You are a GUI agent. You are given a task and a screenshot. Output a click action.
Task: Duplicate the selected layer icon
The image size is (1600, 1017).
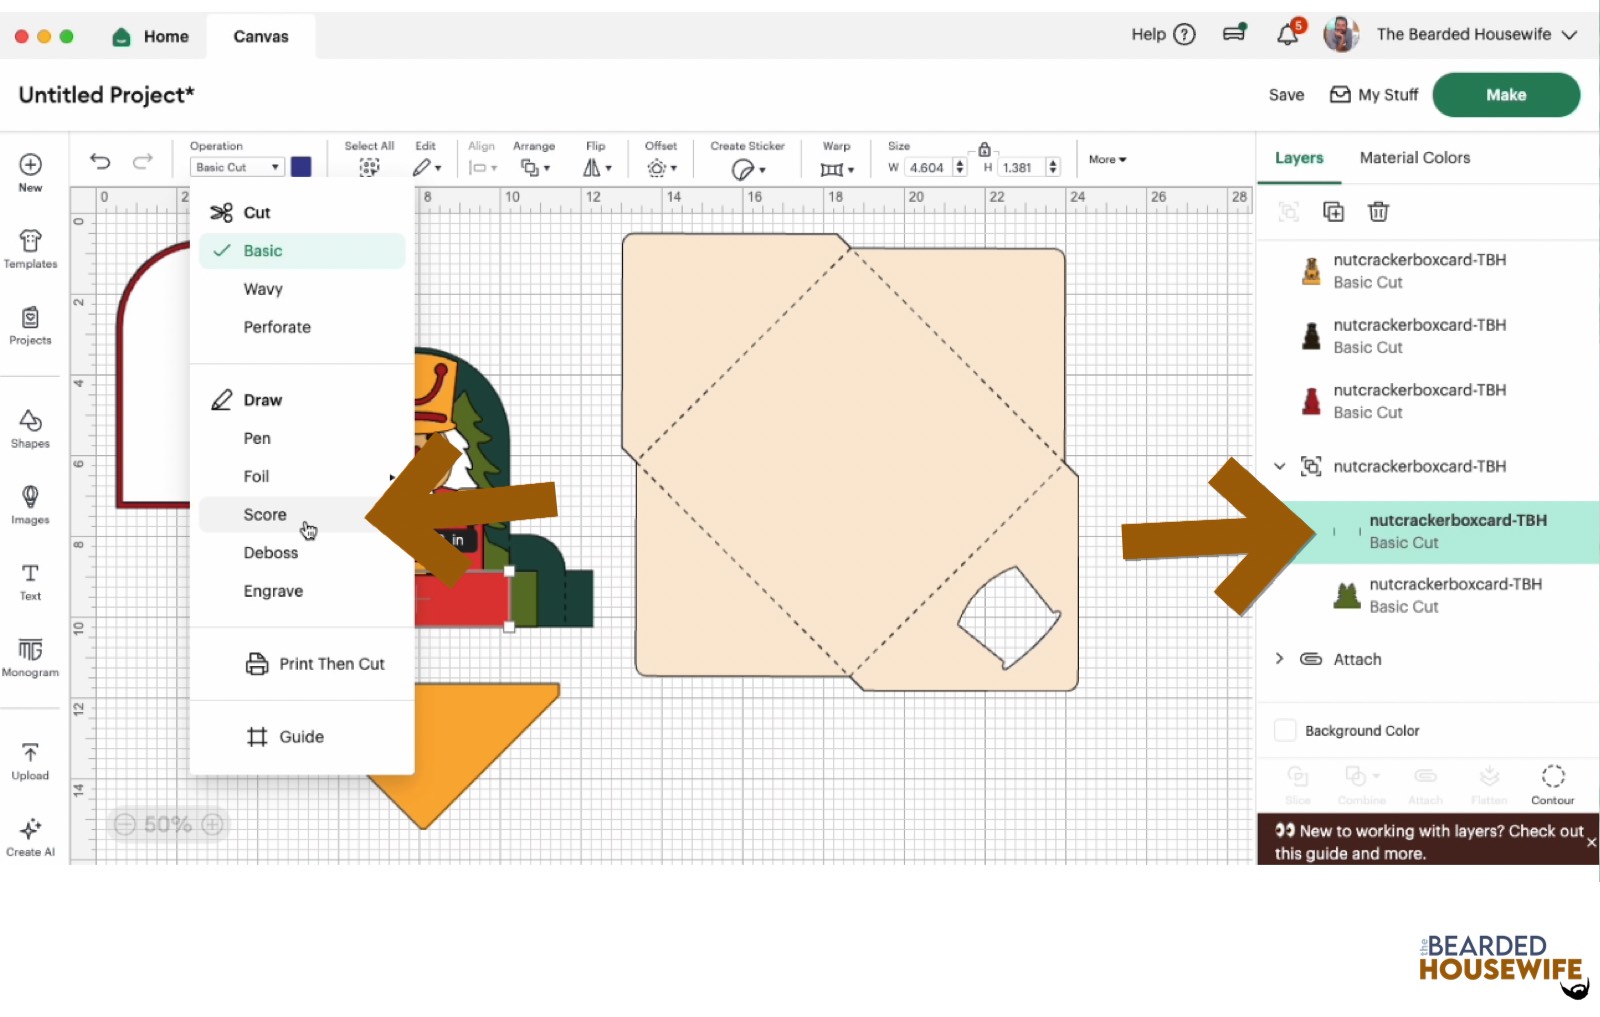tap(1333, 211)
